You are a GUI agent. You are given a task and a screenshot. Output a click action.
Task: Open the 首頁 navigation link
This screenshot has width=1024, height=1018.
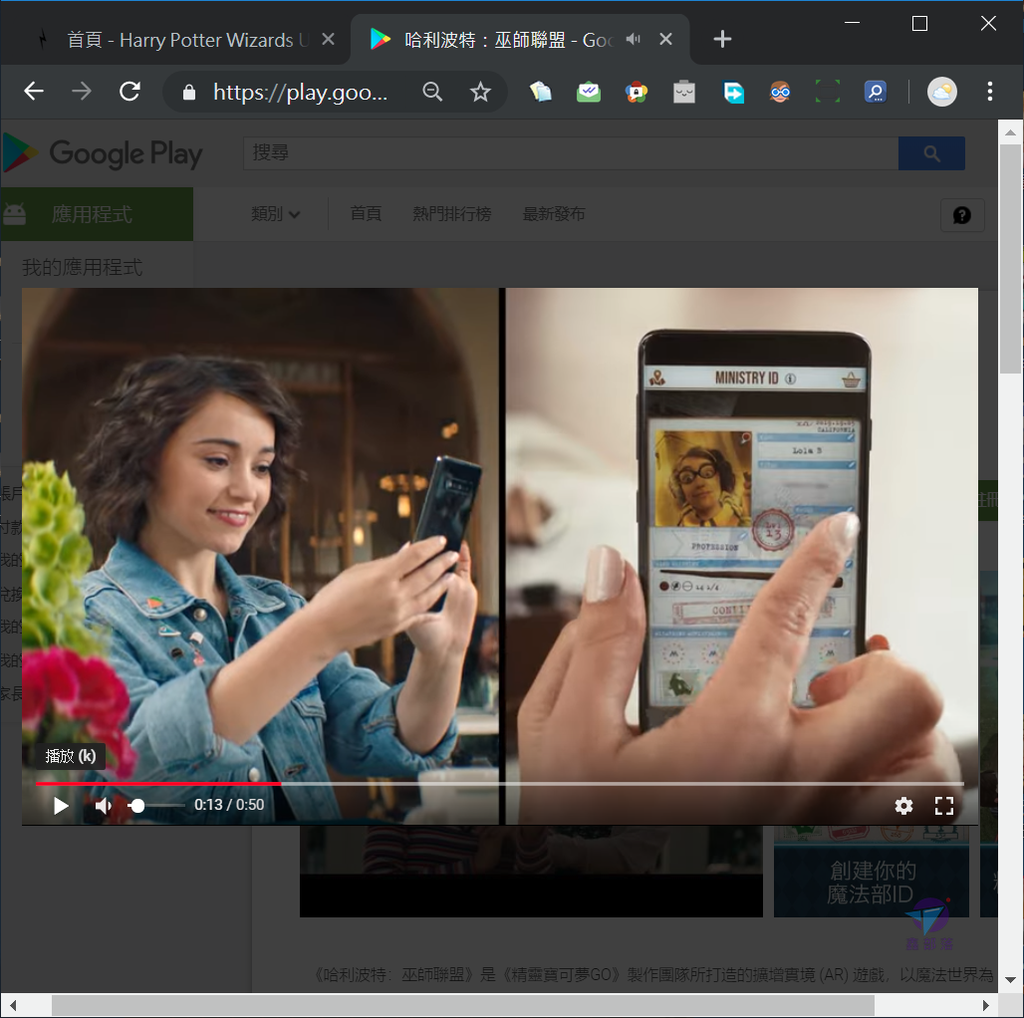point(365,214)
